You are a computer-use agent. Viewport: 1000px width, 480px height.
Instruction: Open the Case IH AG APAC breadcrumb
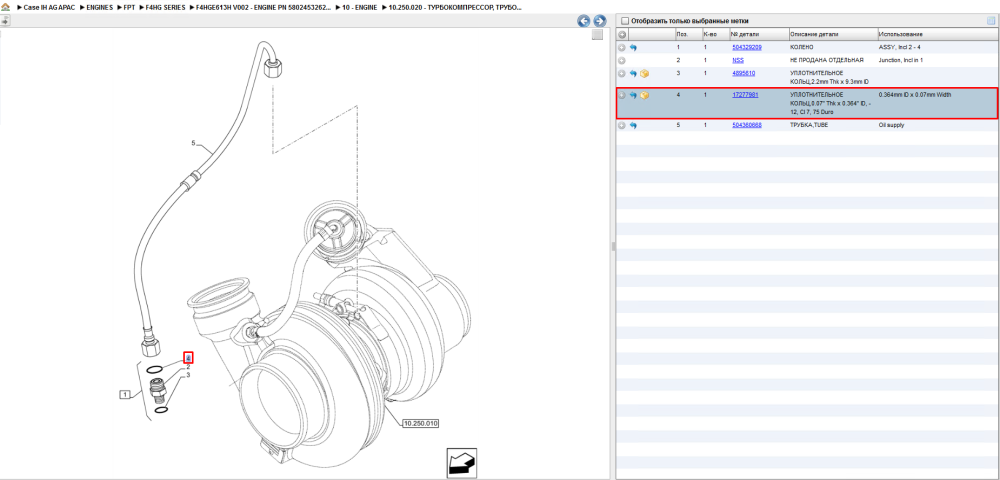click(x=48, y=7)
